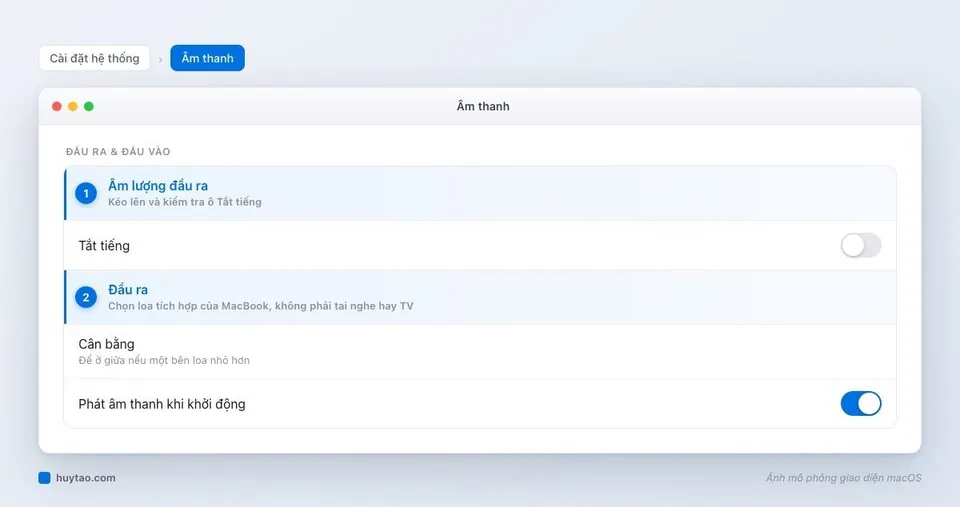This screenshot has width=960, height=507.
Task: Select the Đầu ra row heading
Action: tap(128, 290)
